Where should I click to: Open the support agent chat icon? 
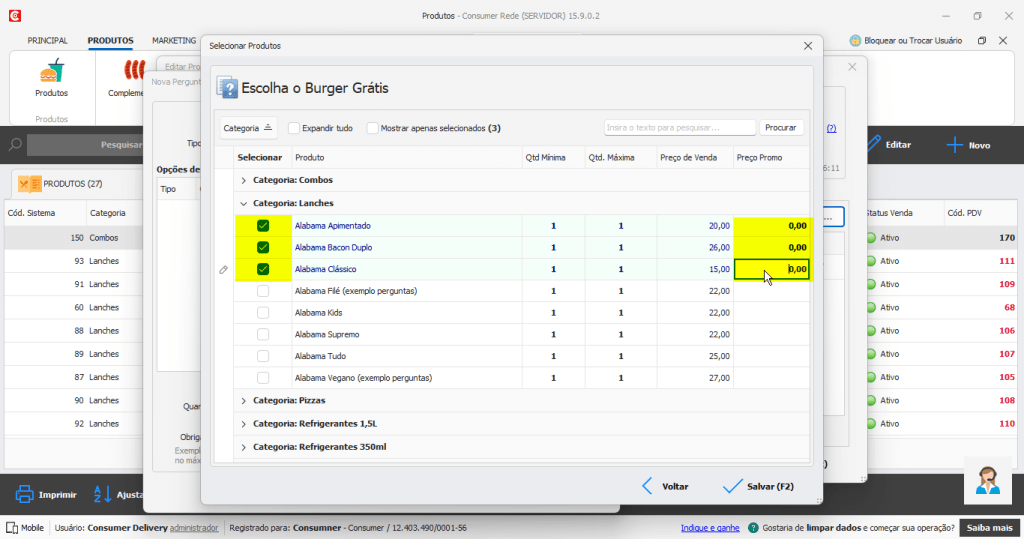coord(987,481)
